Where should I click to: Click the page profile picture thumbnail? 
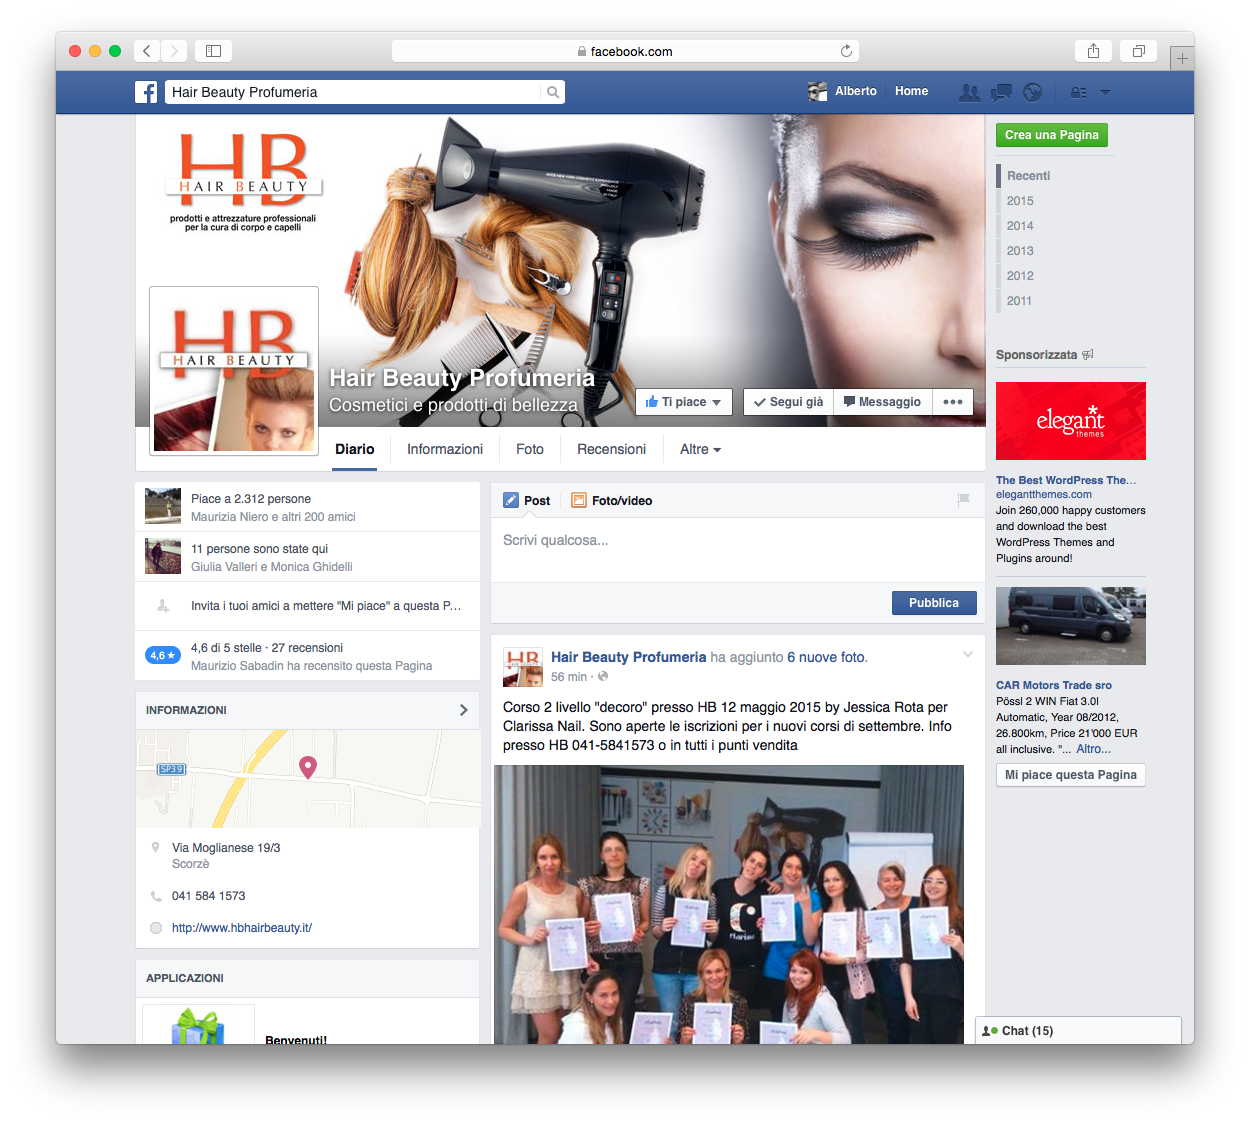pyautogui.click(x=234, y=371)
